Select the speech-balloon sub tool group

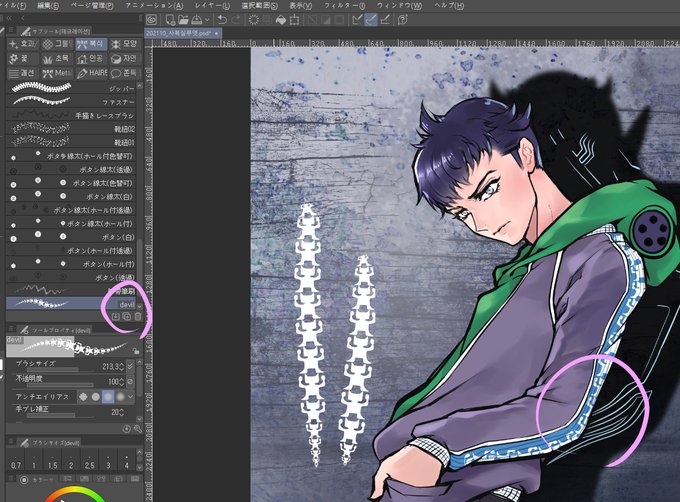[124, 73]
